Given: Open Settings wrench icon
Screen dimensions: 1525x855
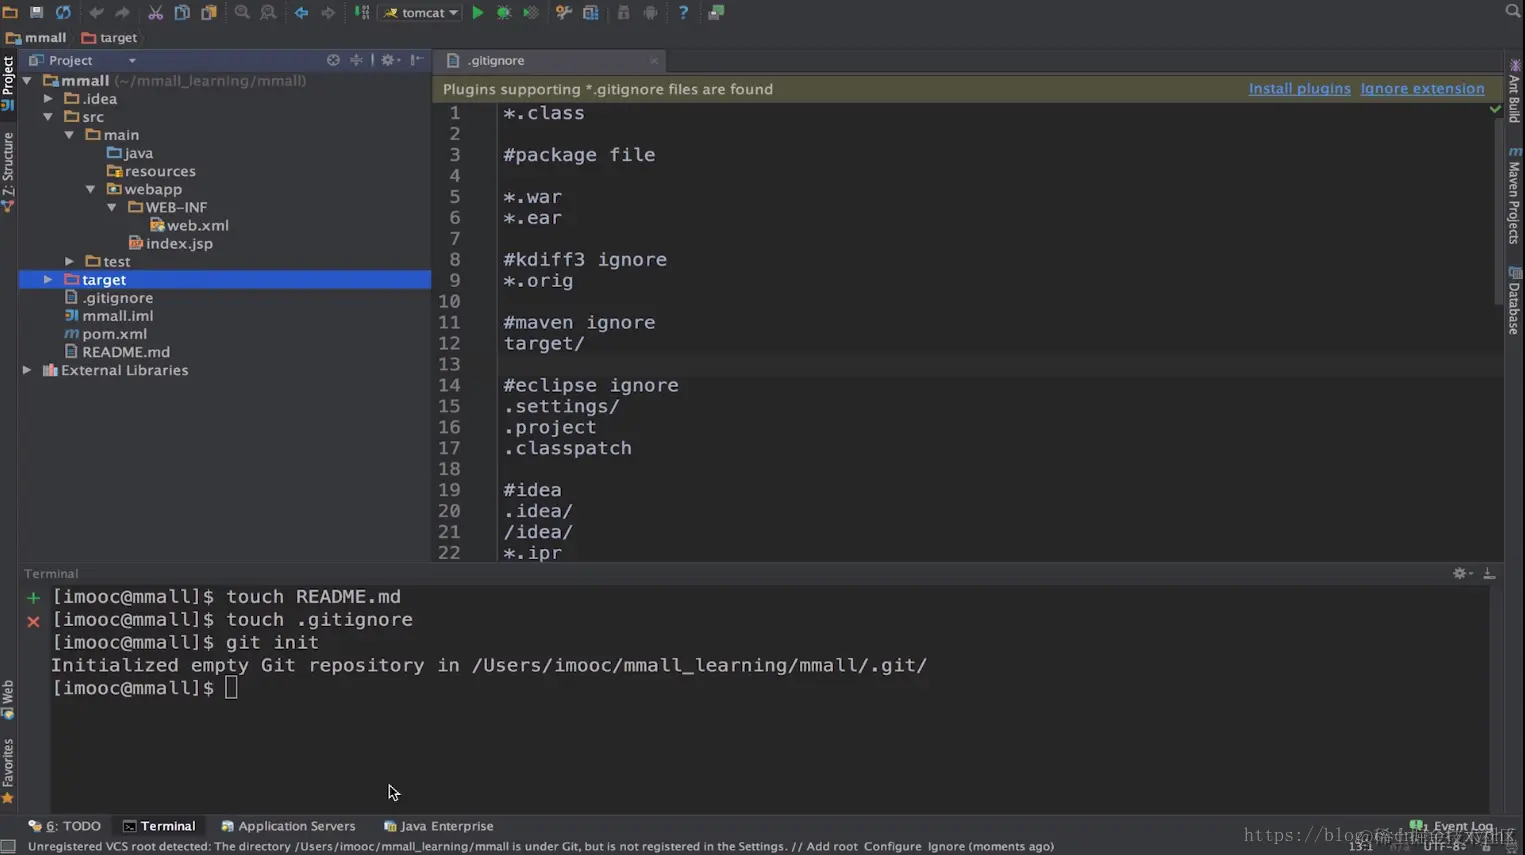Looking at the screenshot, I should [564, 12].
